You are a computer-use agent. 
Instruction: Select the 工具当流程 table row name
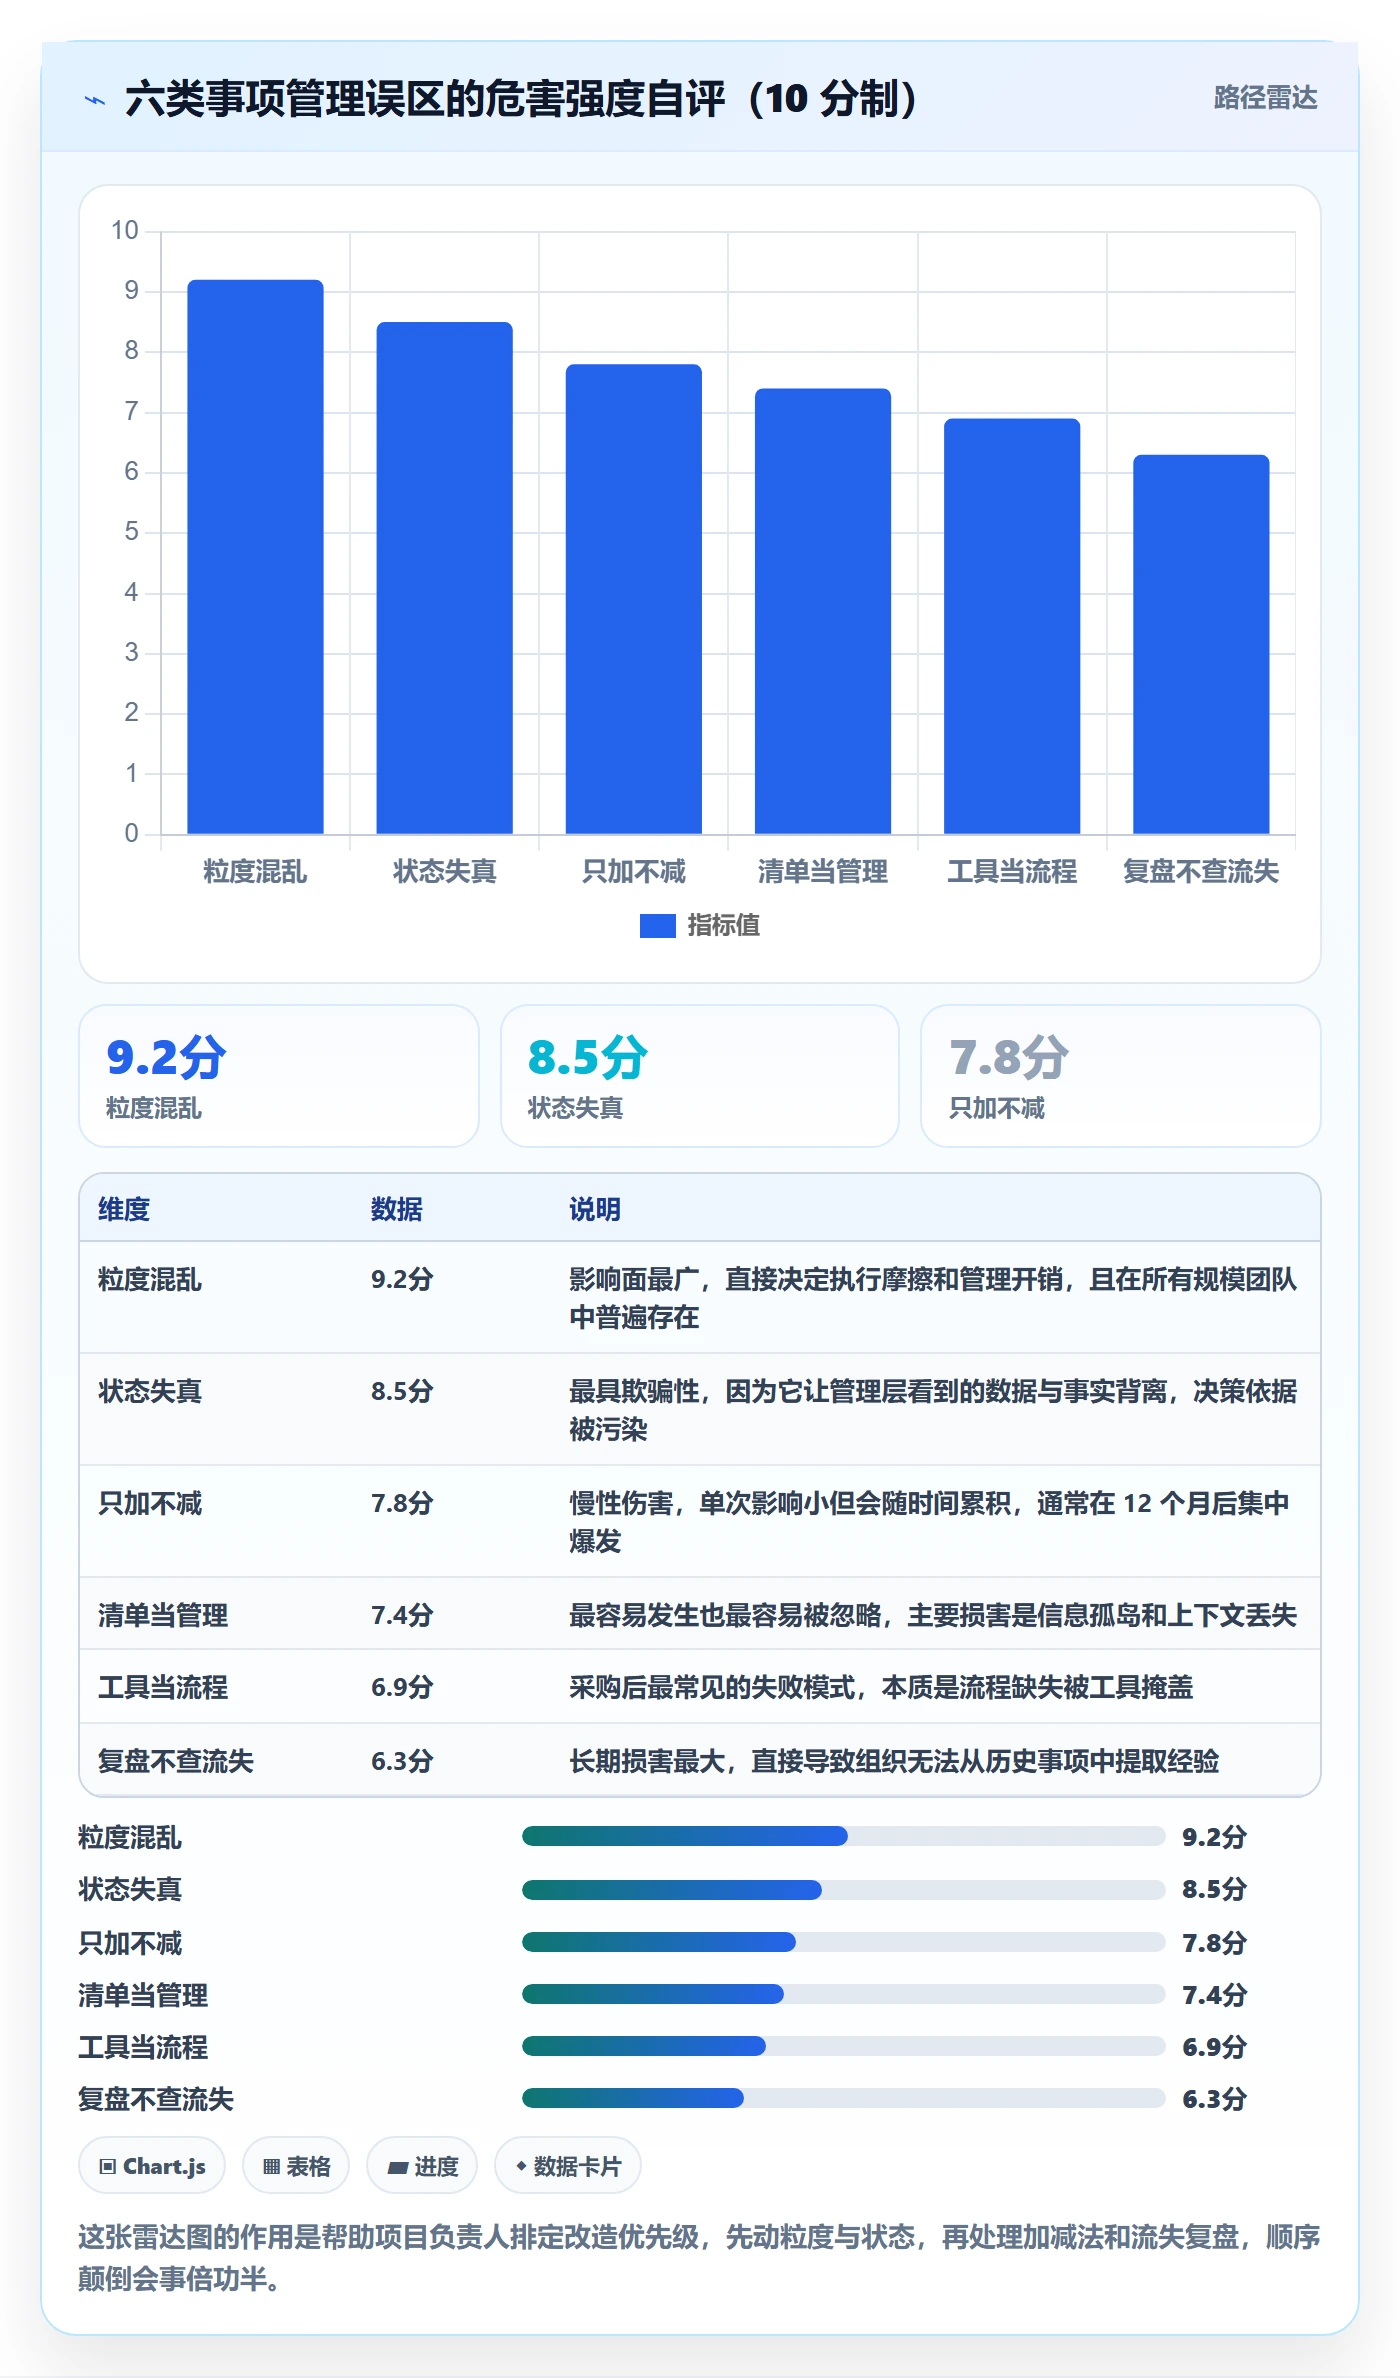pyautogui.click(x=163, y=1687)
